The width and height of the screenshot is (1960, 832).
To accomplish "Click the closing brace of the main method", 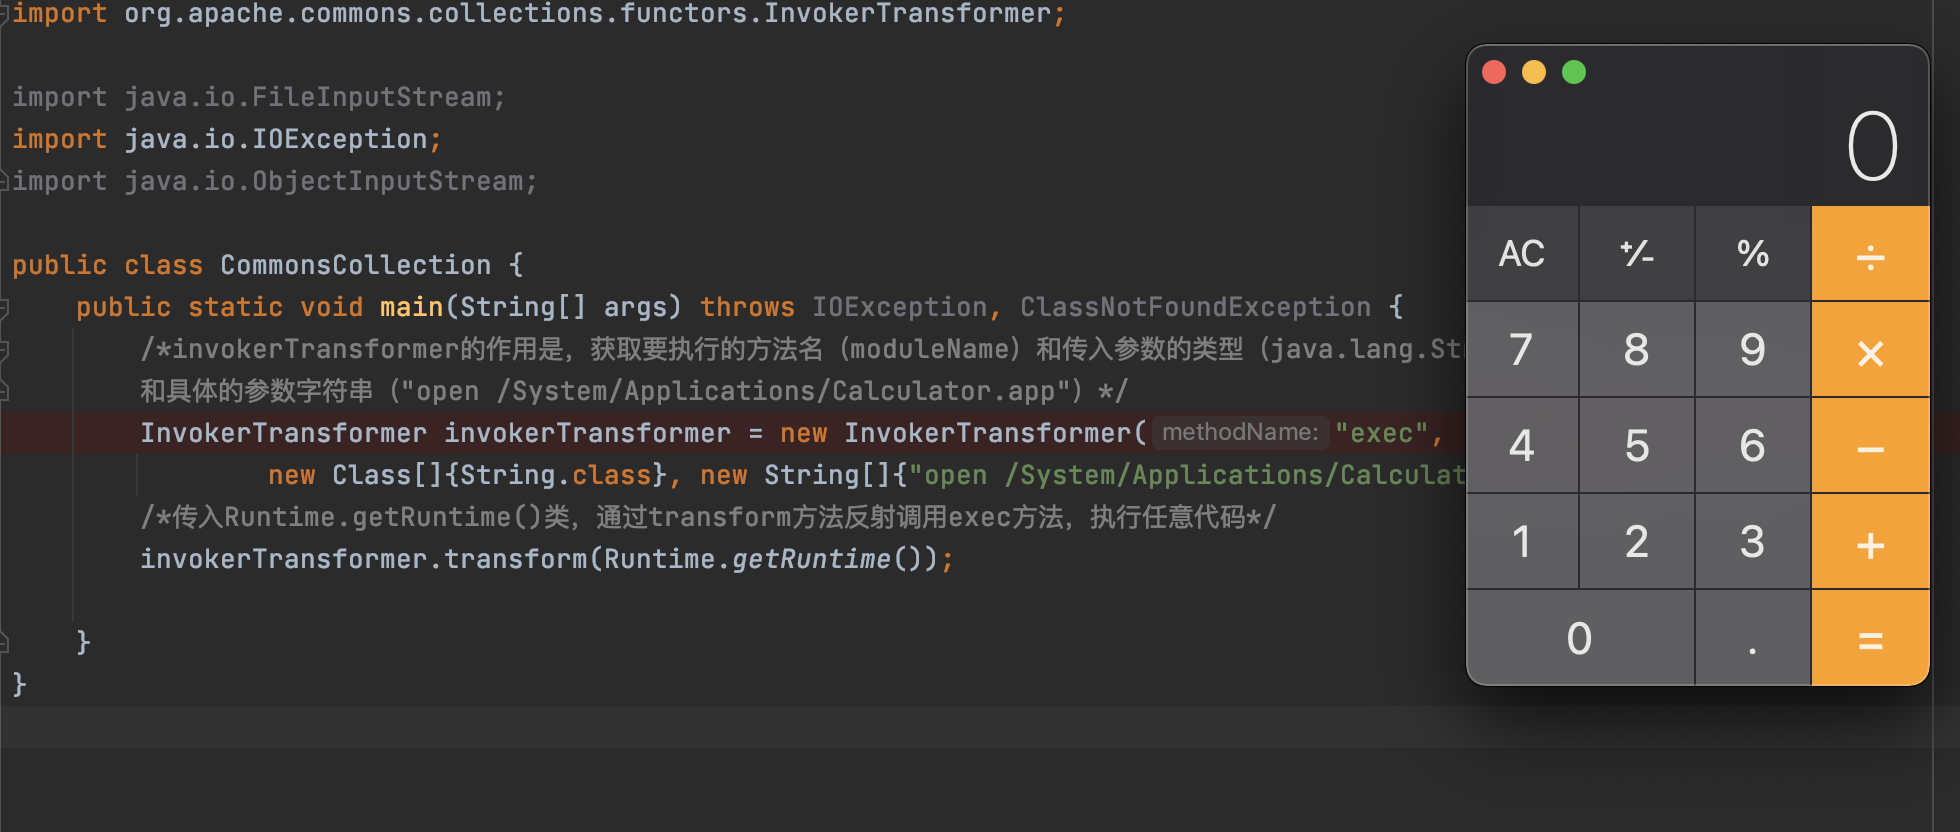I will click(x=84, y=641).
